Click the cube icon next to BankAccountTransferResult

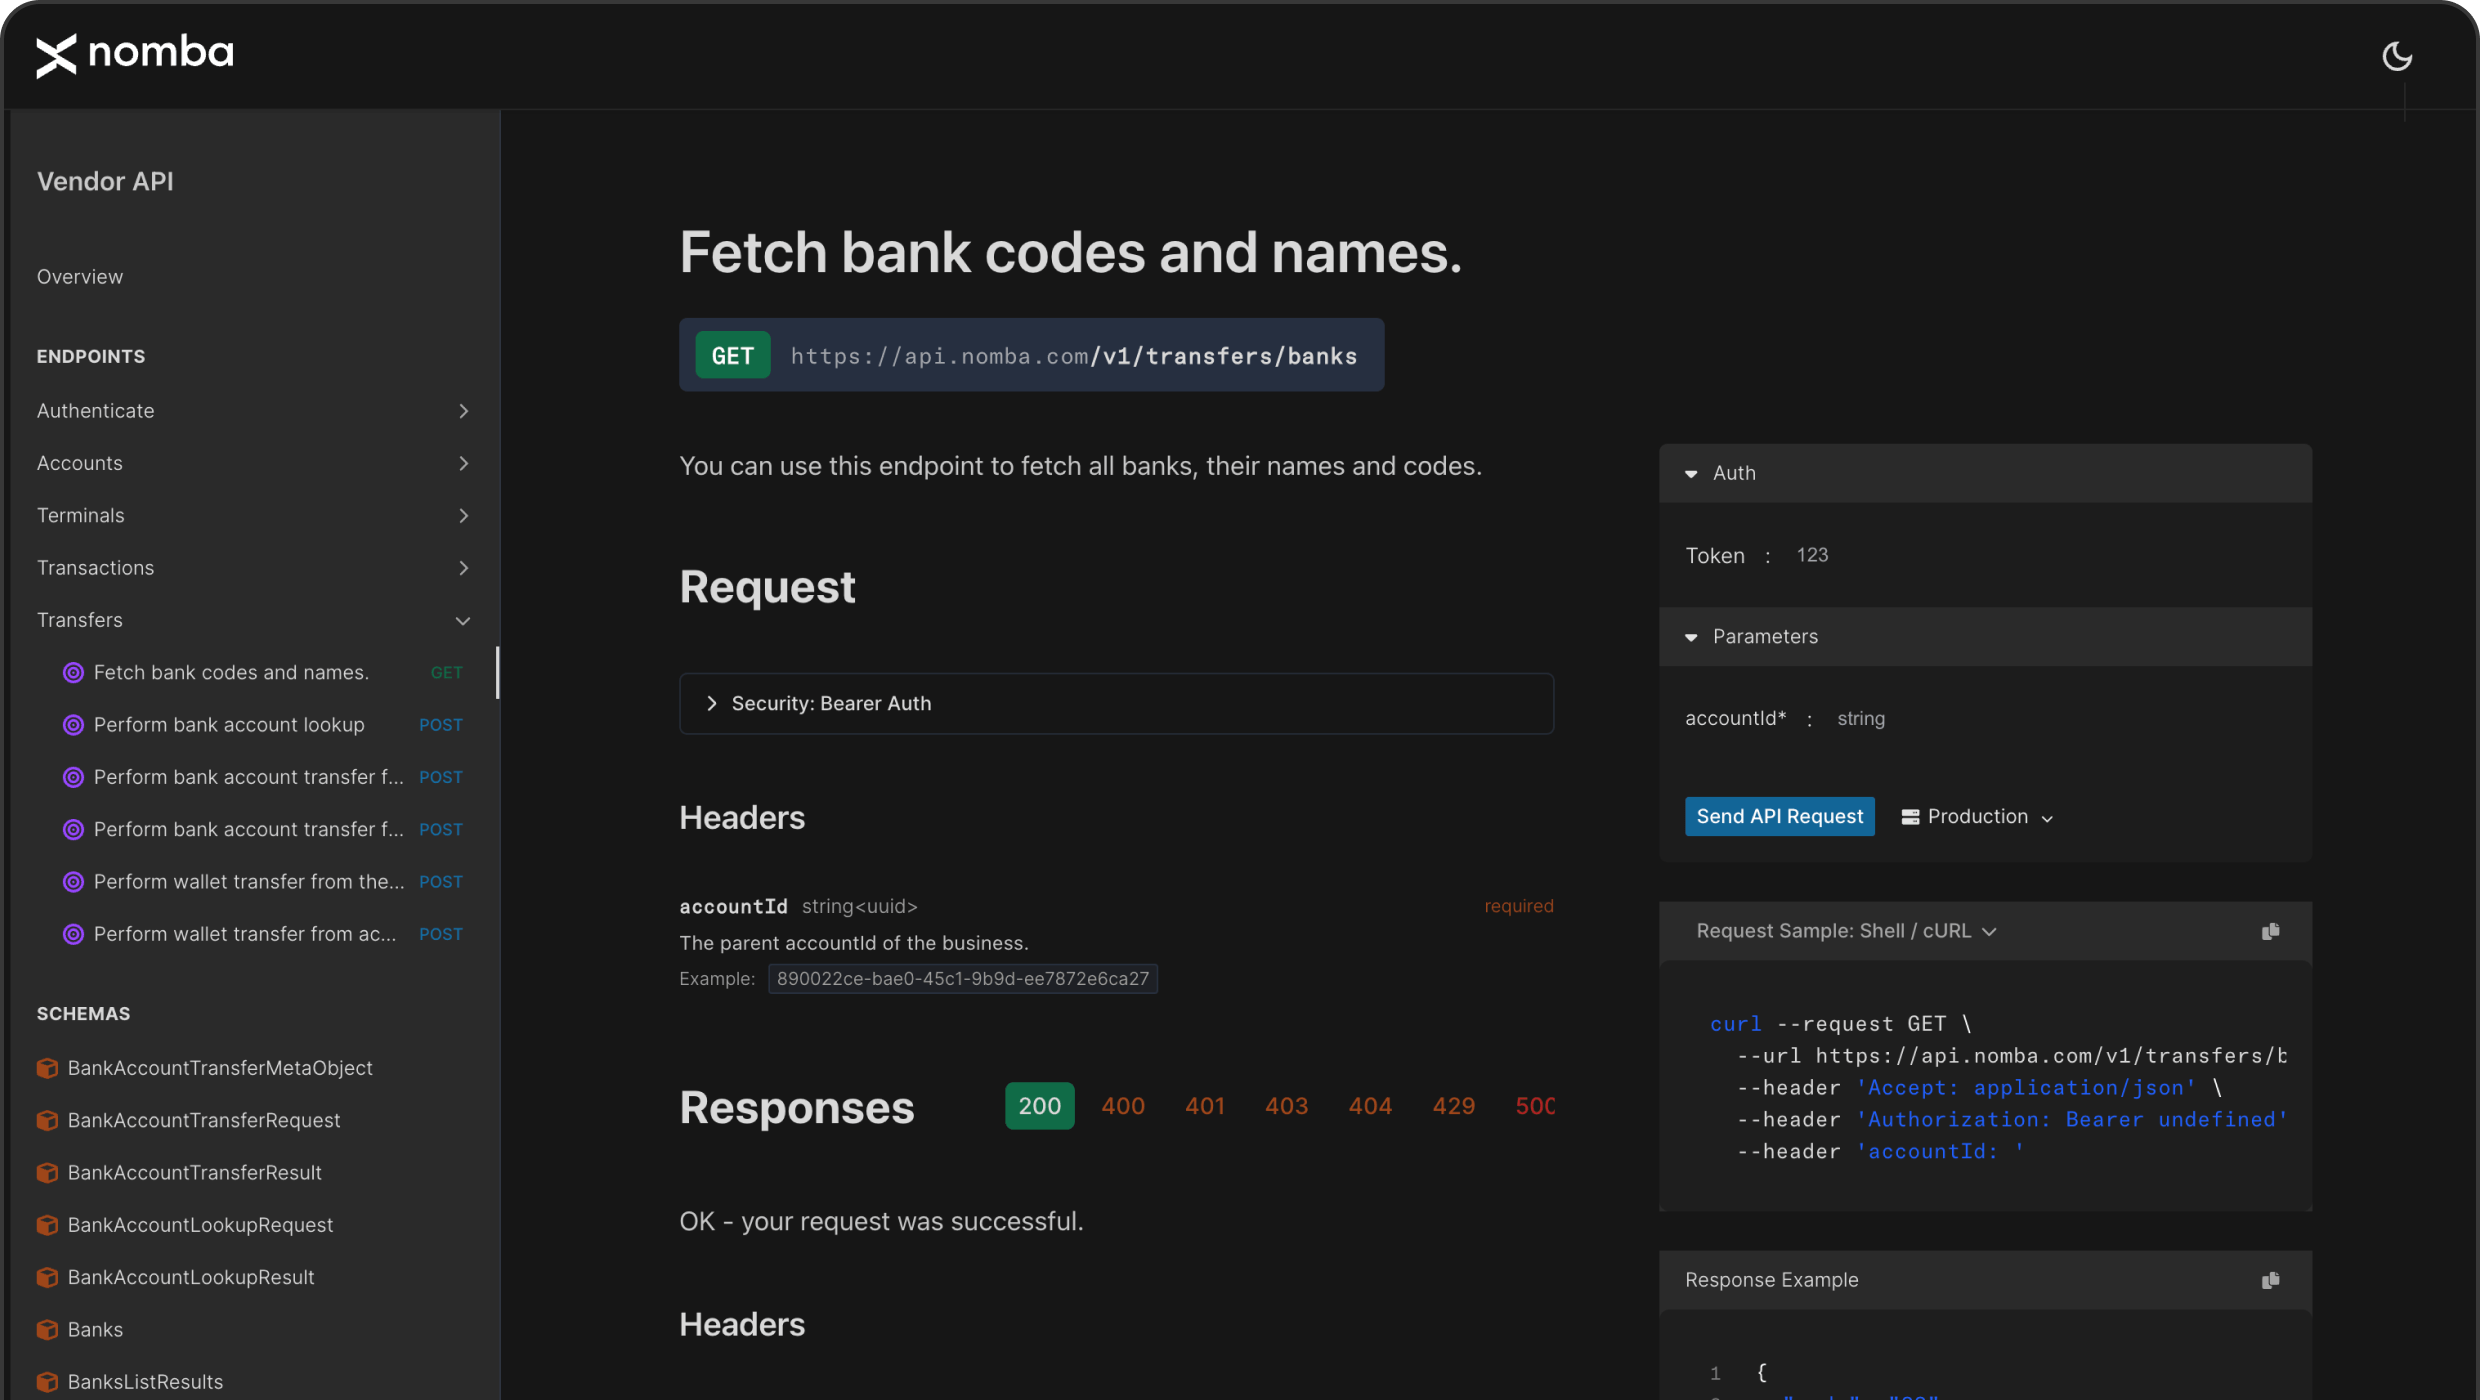(47, 1173)
